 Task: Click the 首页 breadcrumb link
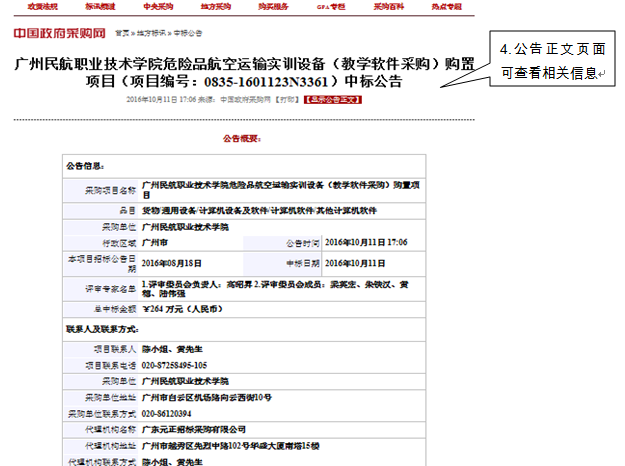pos(121,34)
